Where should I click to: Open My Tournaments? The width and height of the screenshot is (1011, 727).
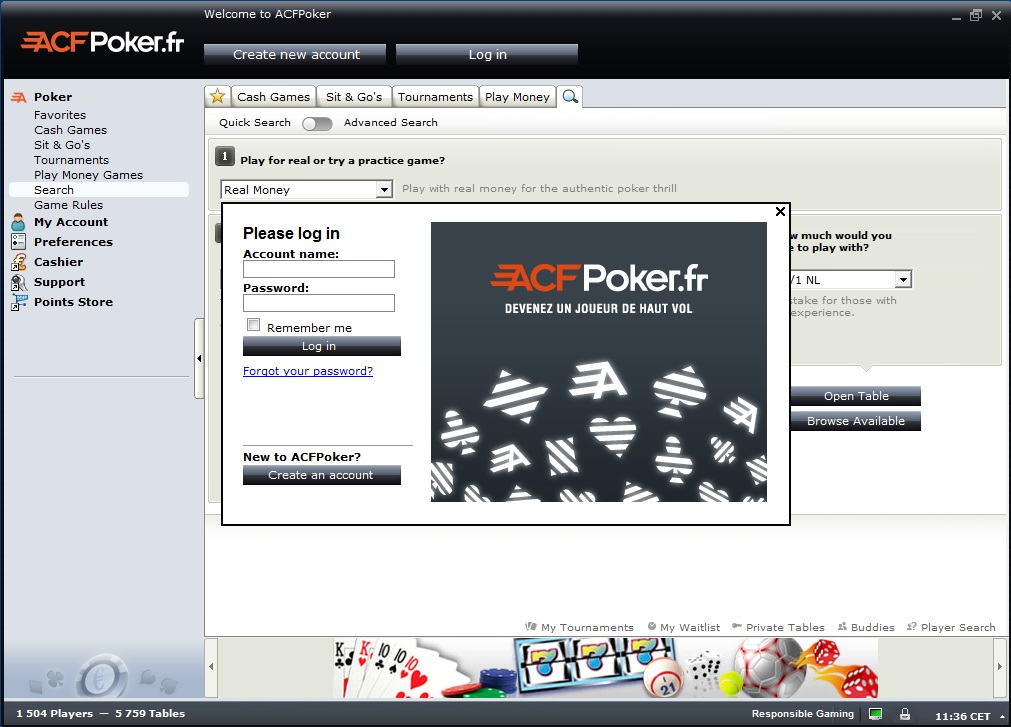pyautogui.click(x=580, y=627)
